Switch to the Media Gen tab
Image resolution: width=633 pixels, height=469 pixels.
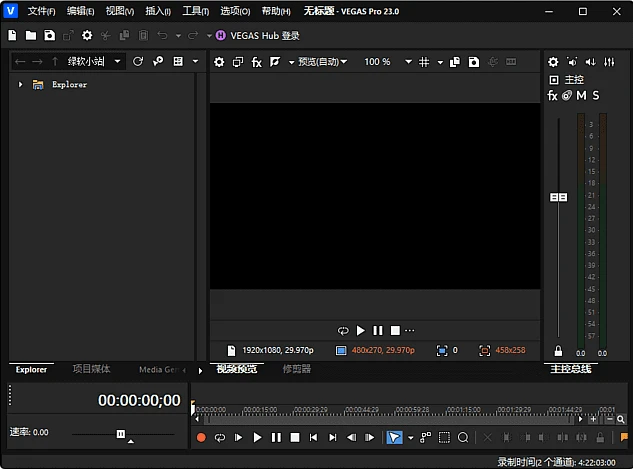tap(159, 369)
